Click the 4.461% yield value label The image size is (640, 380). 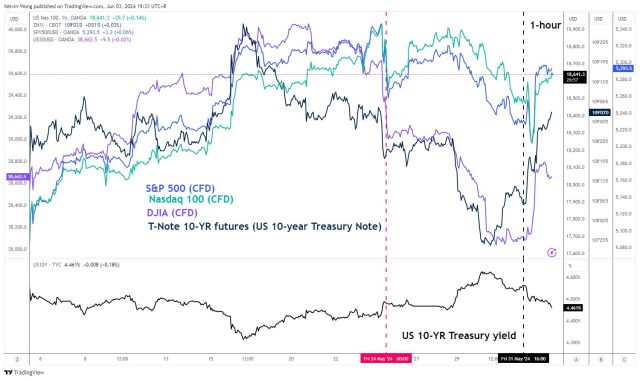tap(573, 308)
